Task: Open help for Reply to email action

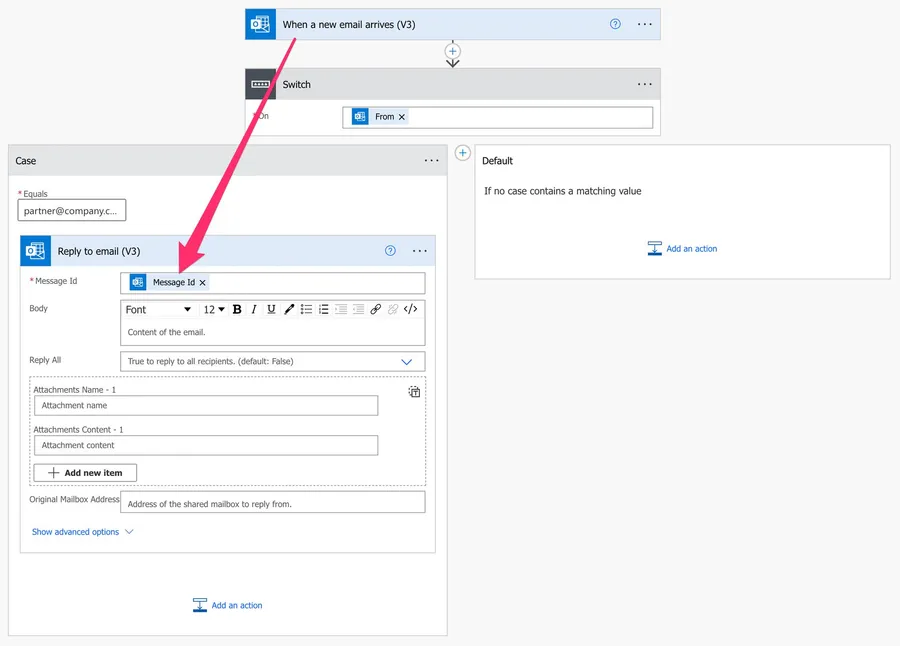Action: [390, 251]
